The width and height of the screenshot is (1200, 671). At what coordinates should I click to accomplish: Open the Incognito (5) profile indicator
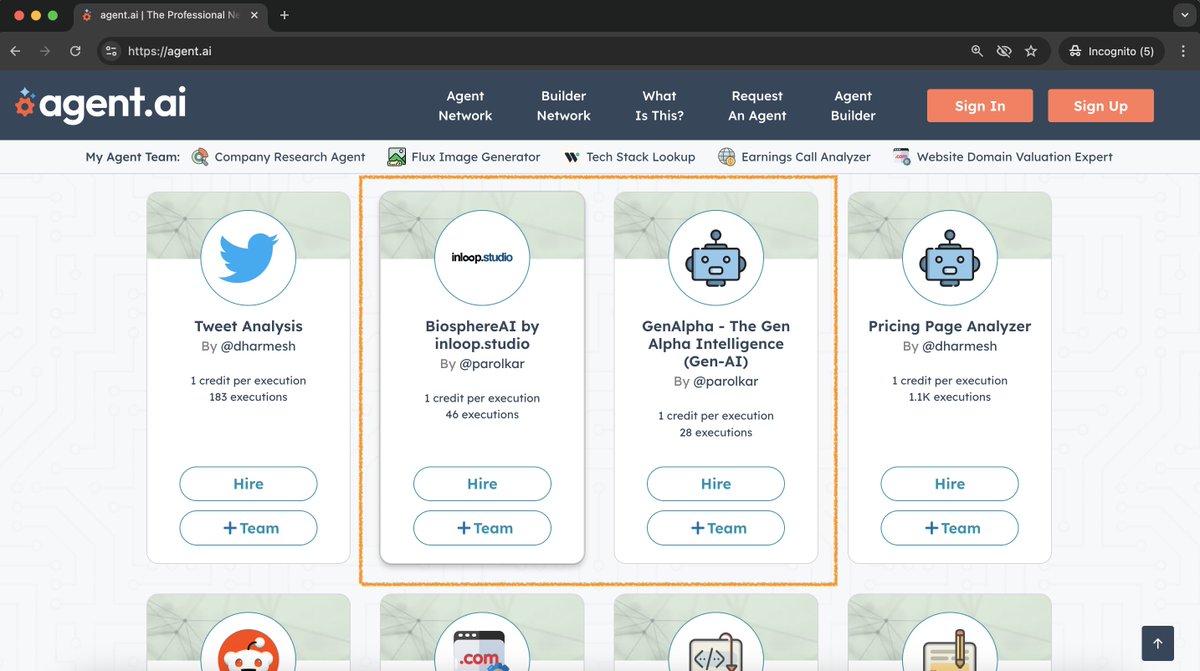coord(1111,51)
